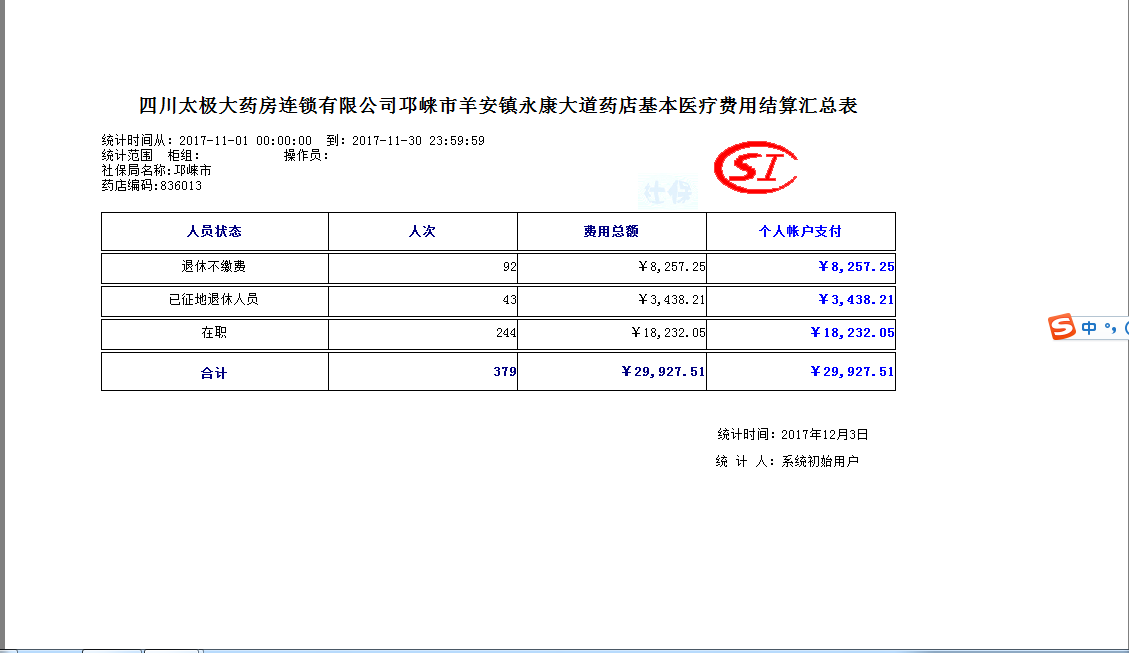Viewport: 1129px width, 653px height.
Task: Click ¥3,438.21 in the 费用总额 column
Action: pos(671,300)
